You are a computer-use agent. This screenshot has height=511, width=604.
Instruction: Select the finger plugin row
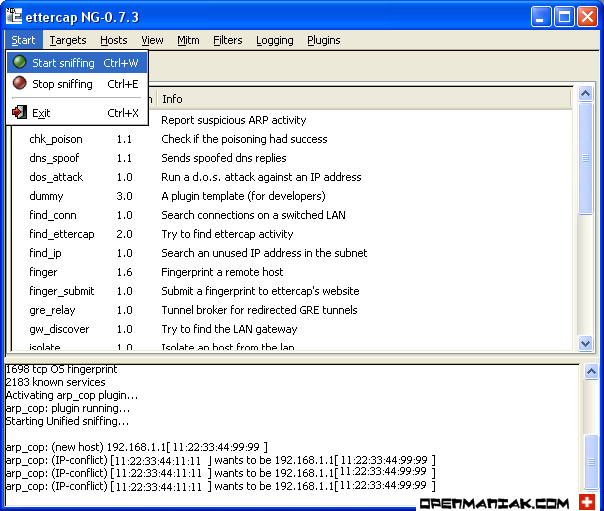click(x=292, y=272)
